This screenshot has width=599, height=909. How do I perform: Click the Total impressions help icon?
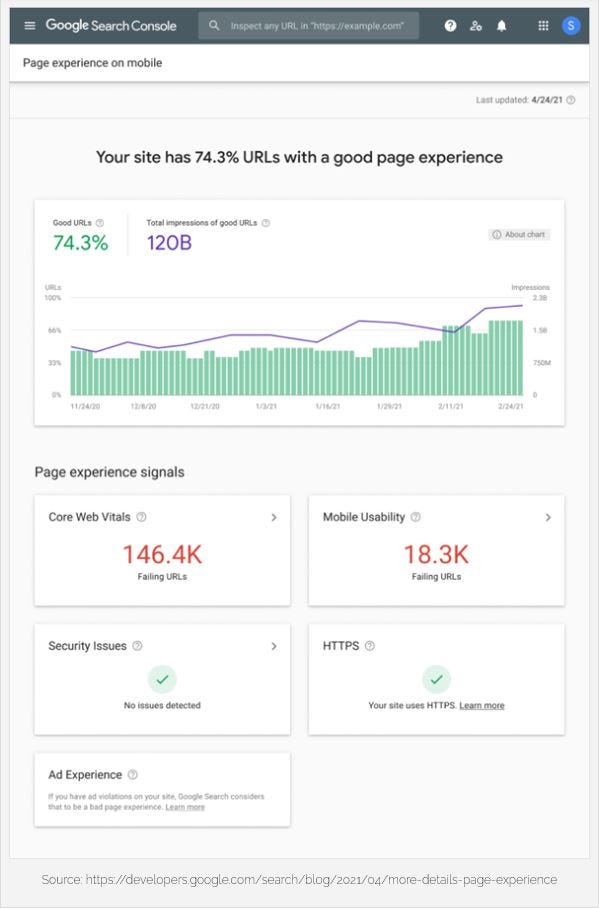[266, 223]
